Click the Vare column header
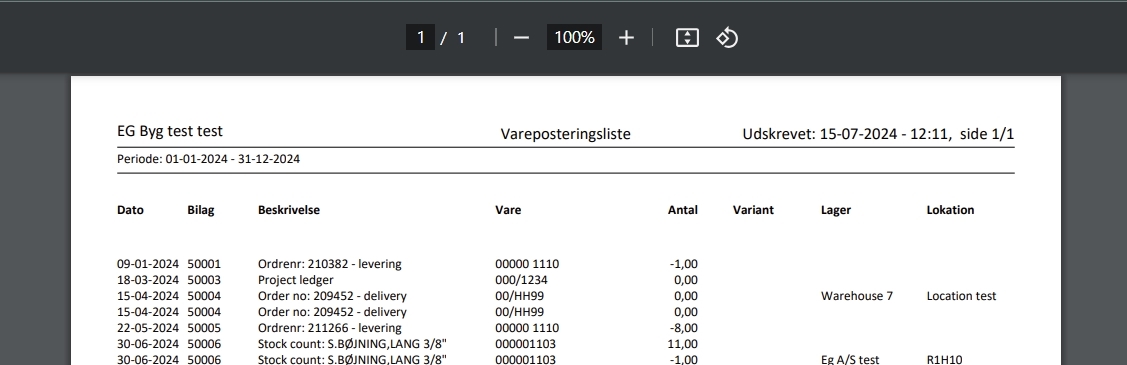Image resolution: width=1127 pixels, height=365 pixels. point(508,211)
